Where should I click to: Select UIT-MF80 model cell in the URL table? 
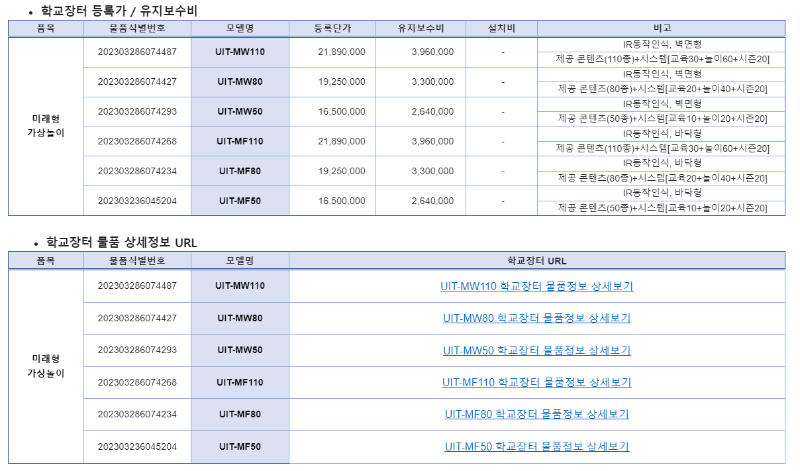[240, 414]
